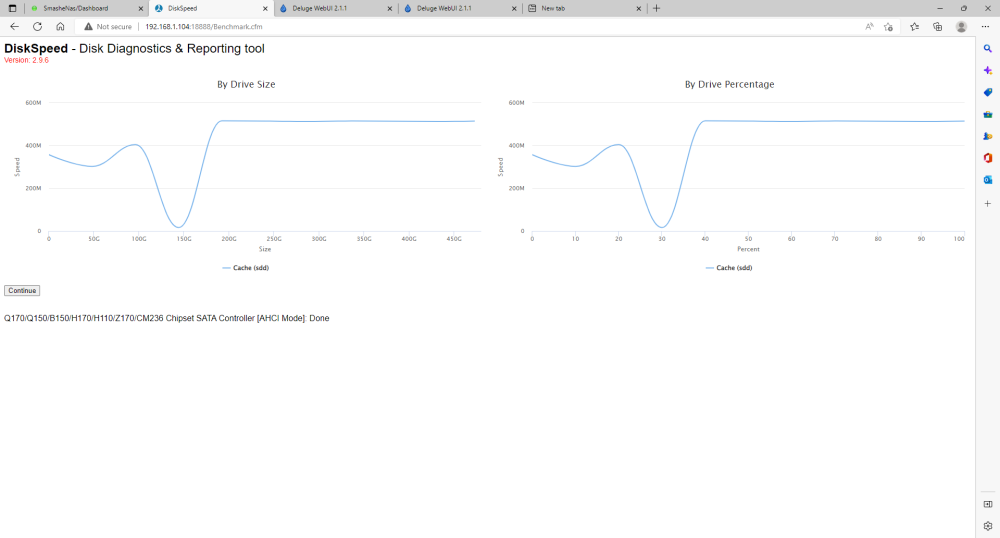Screen dimensions: 1000x538
Task: Click the Size axis label
Action: click(x=265, y=249)
